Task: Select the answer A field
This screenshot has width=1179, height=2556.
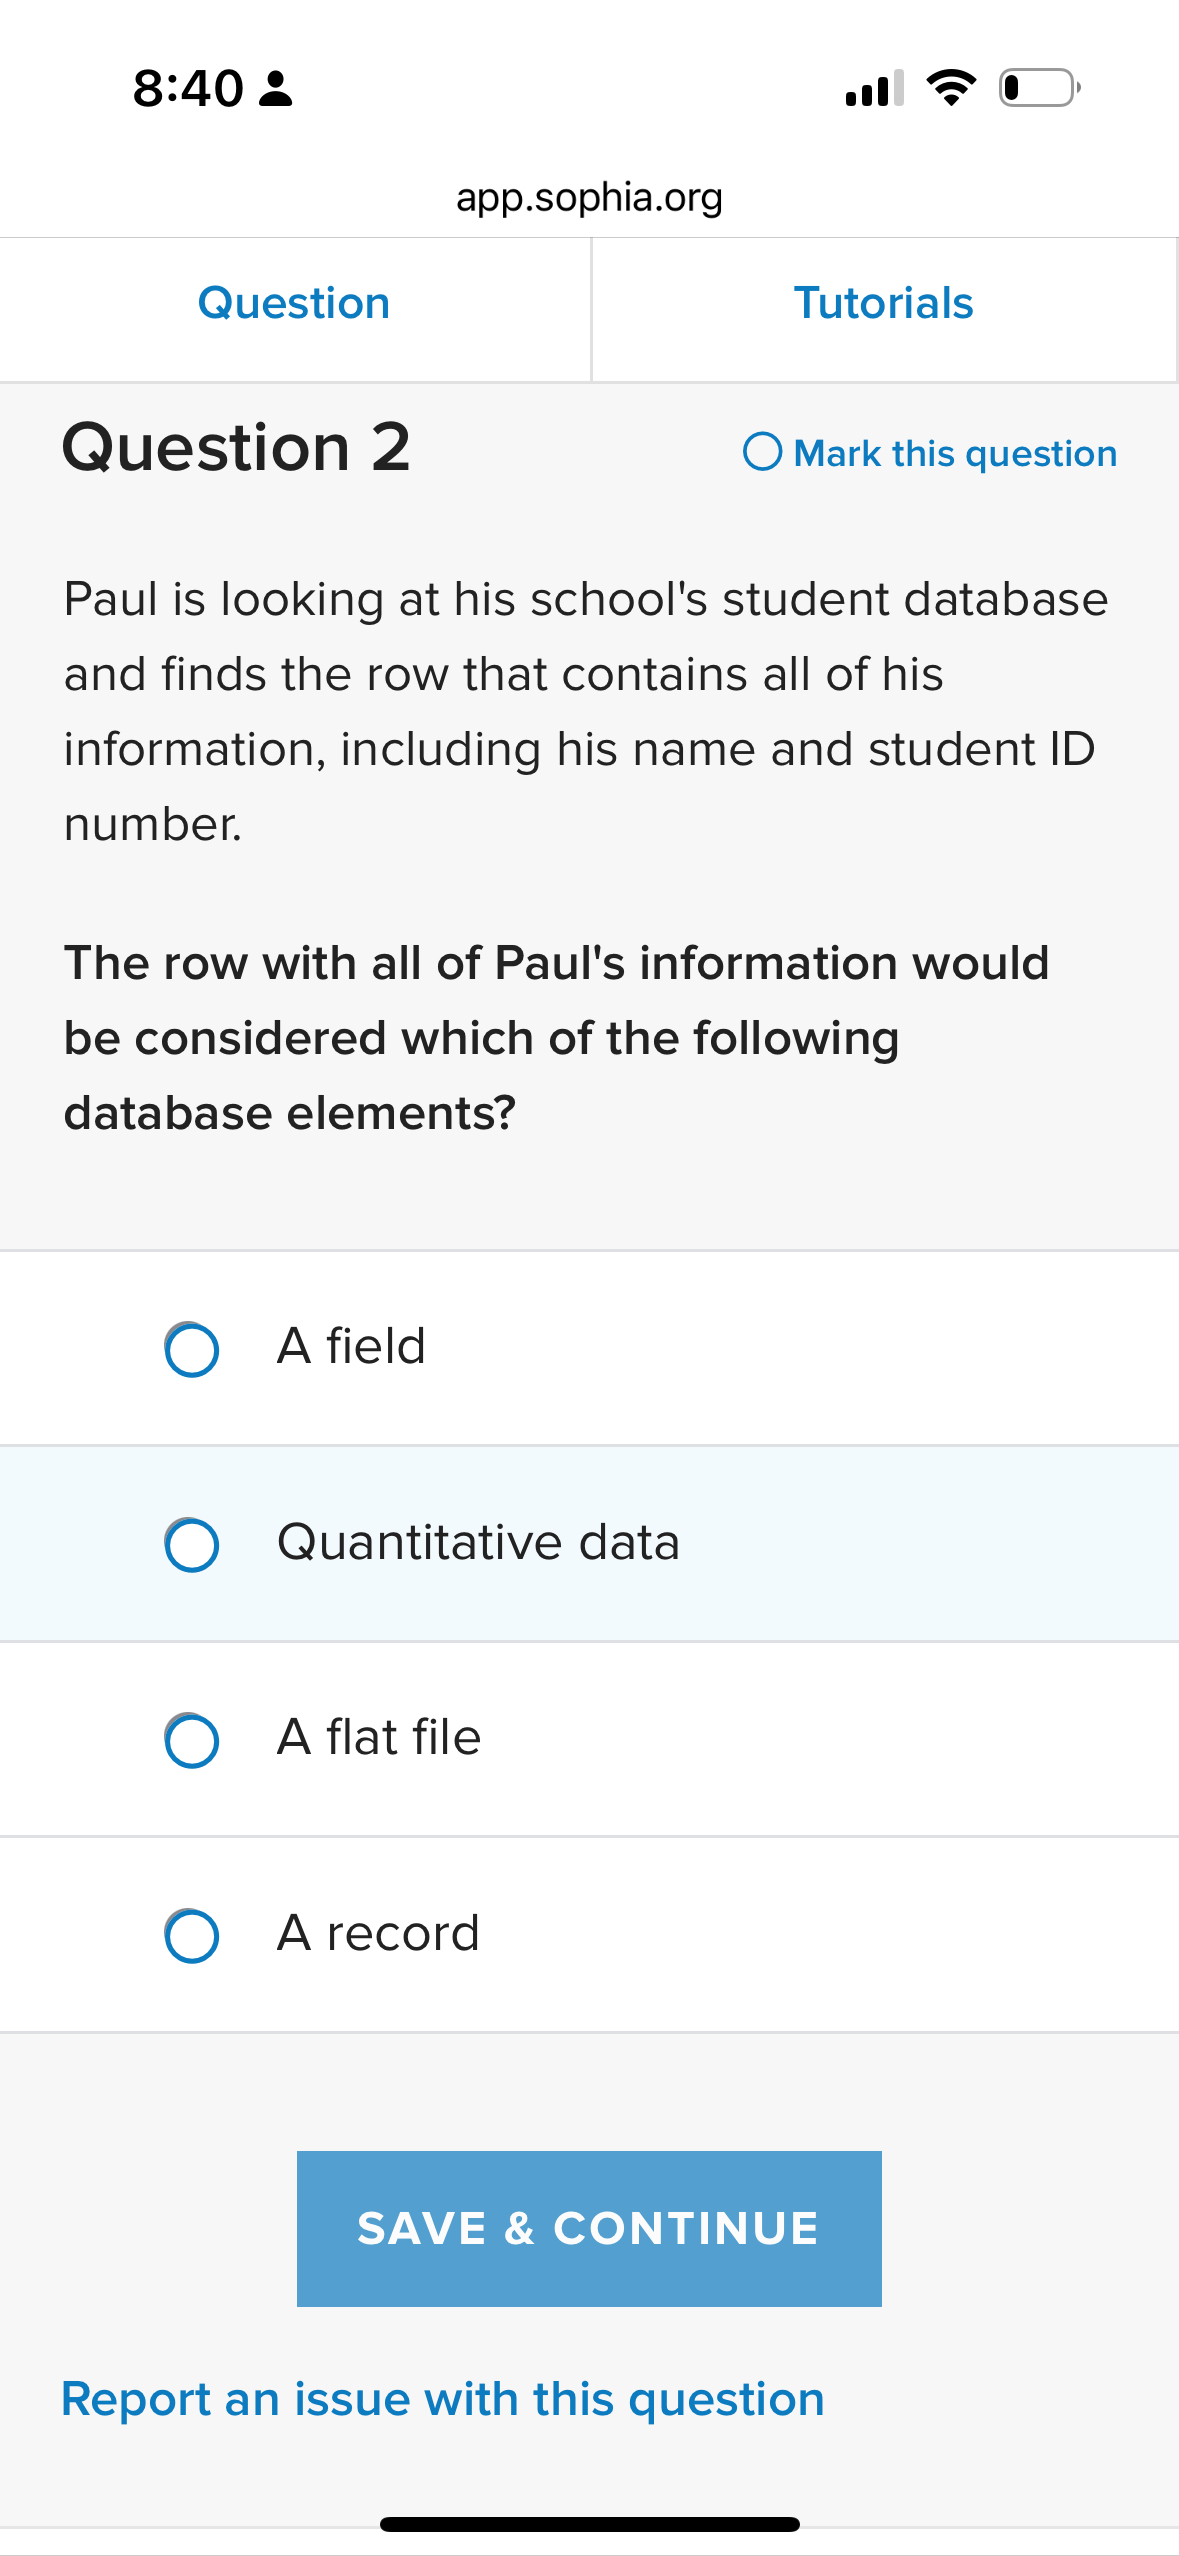Action: tap(352, 1347)
